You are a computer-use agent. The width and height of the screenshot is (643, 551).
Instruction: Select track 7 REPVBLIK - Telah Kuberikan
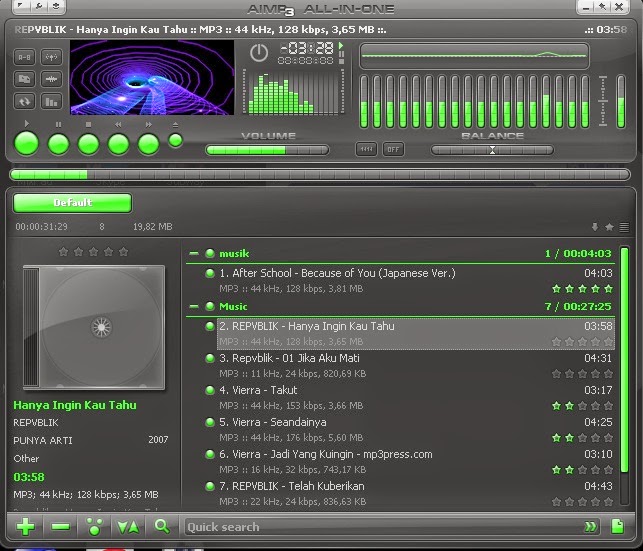[x=415, y=494]
